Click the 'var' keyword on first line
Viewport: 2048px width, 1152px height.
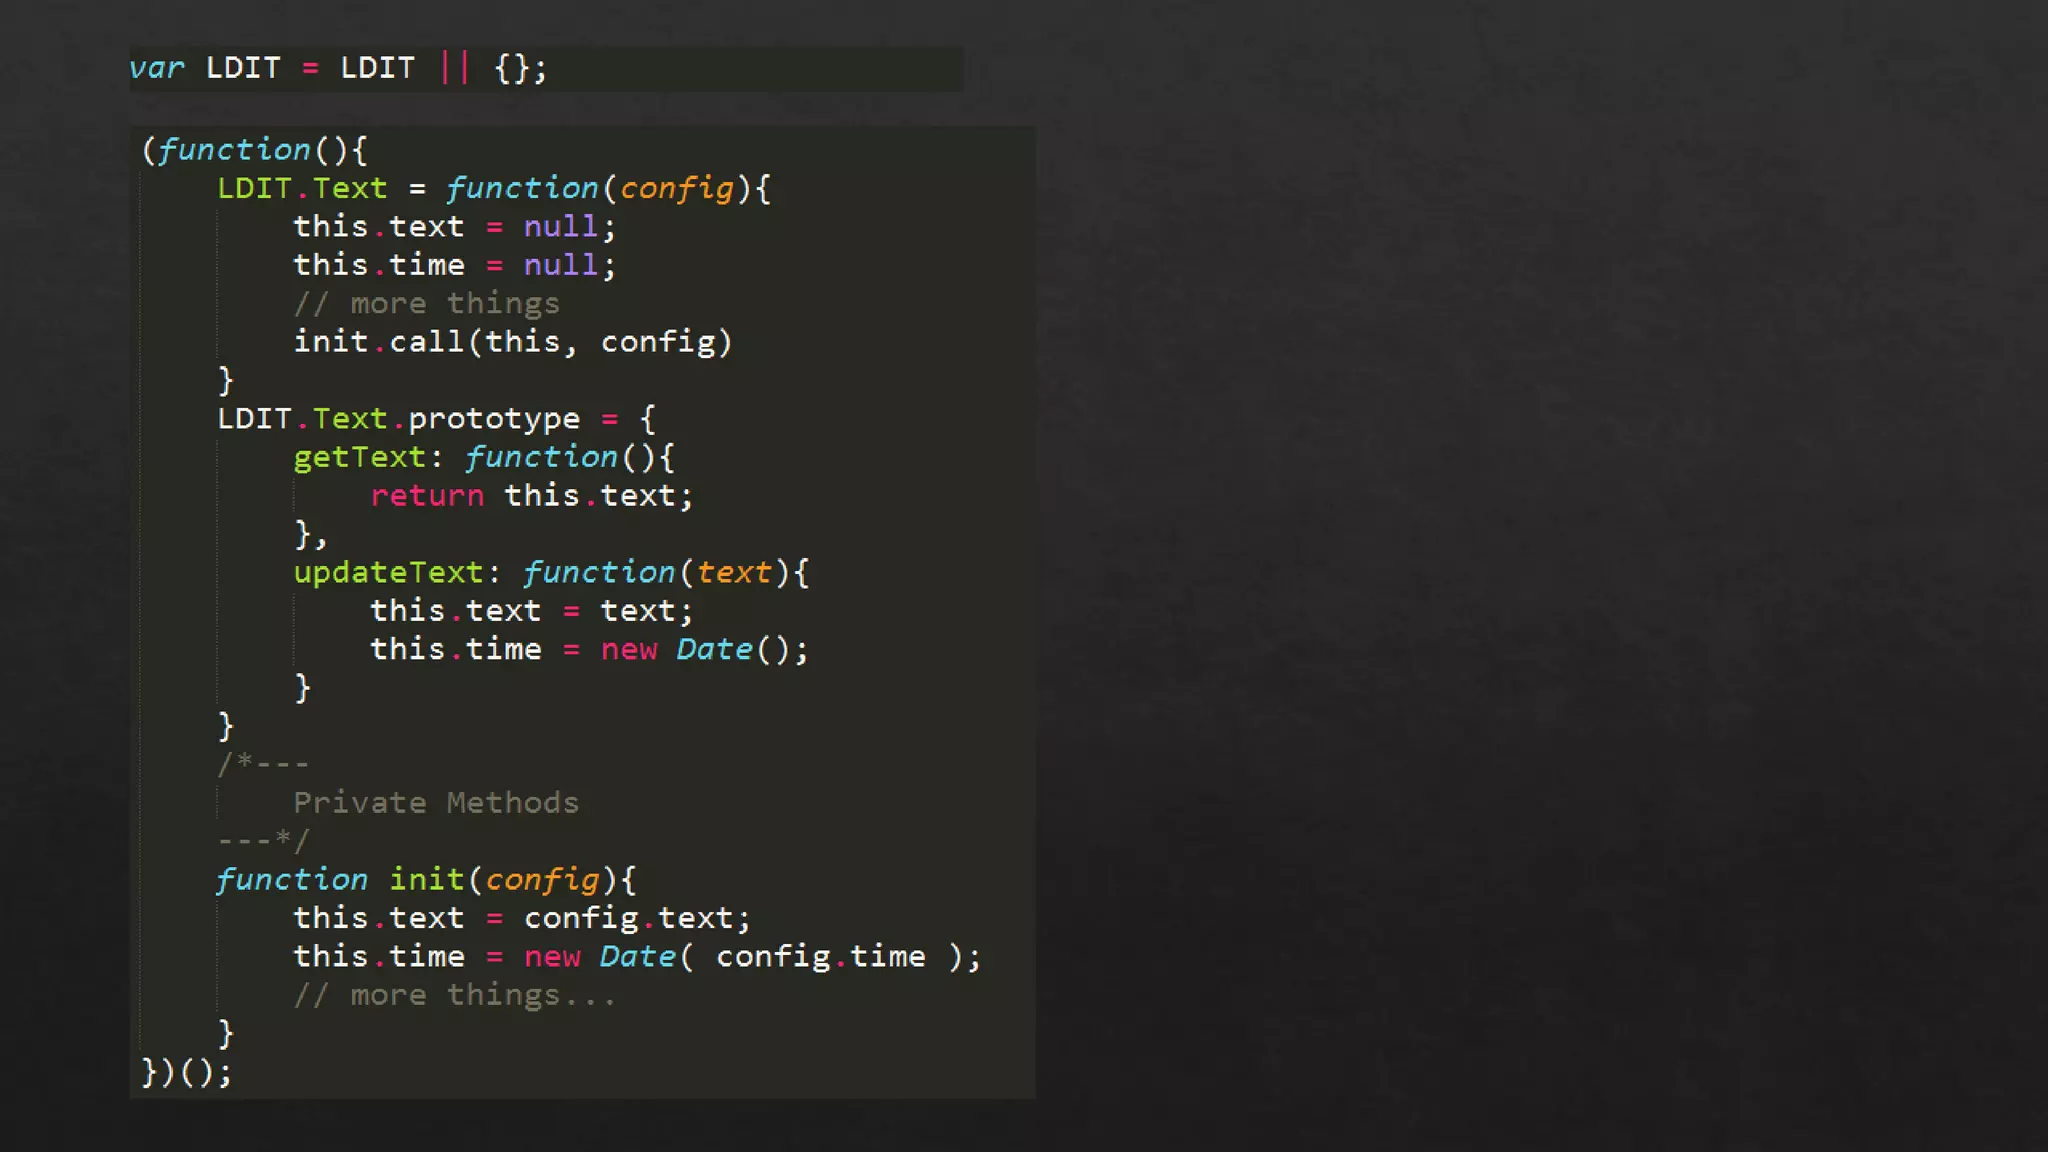click(x=157, y=68)
